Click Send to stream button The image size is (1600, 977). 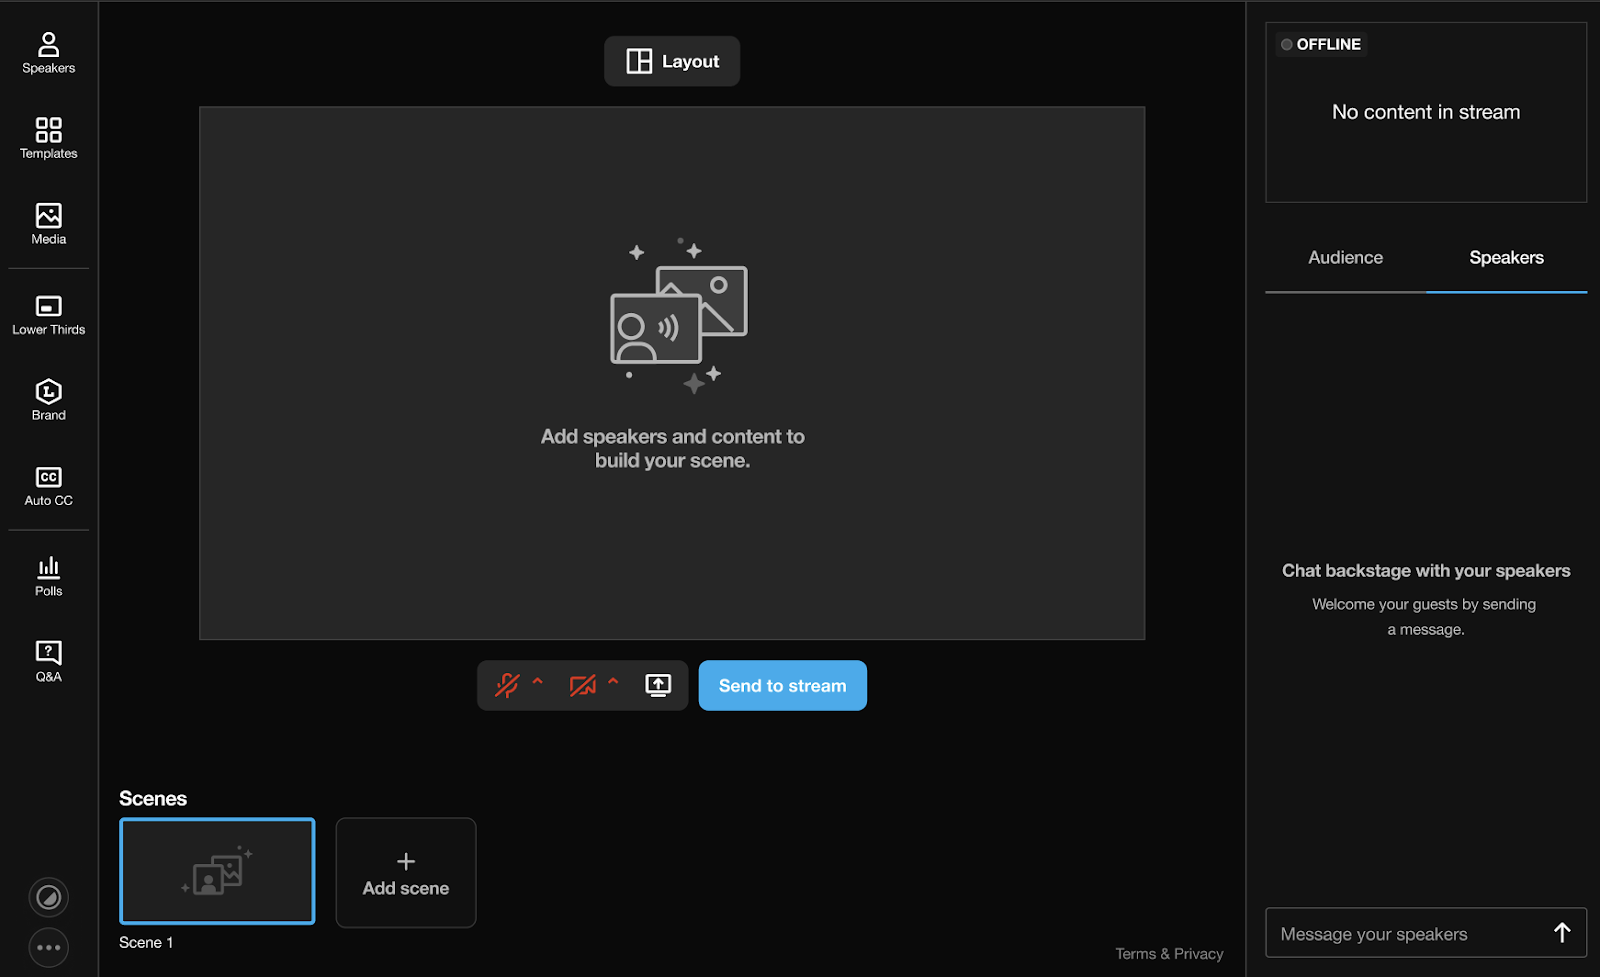coord(782,685)
